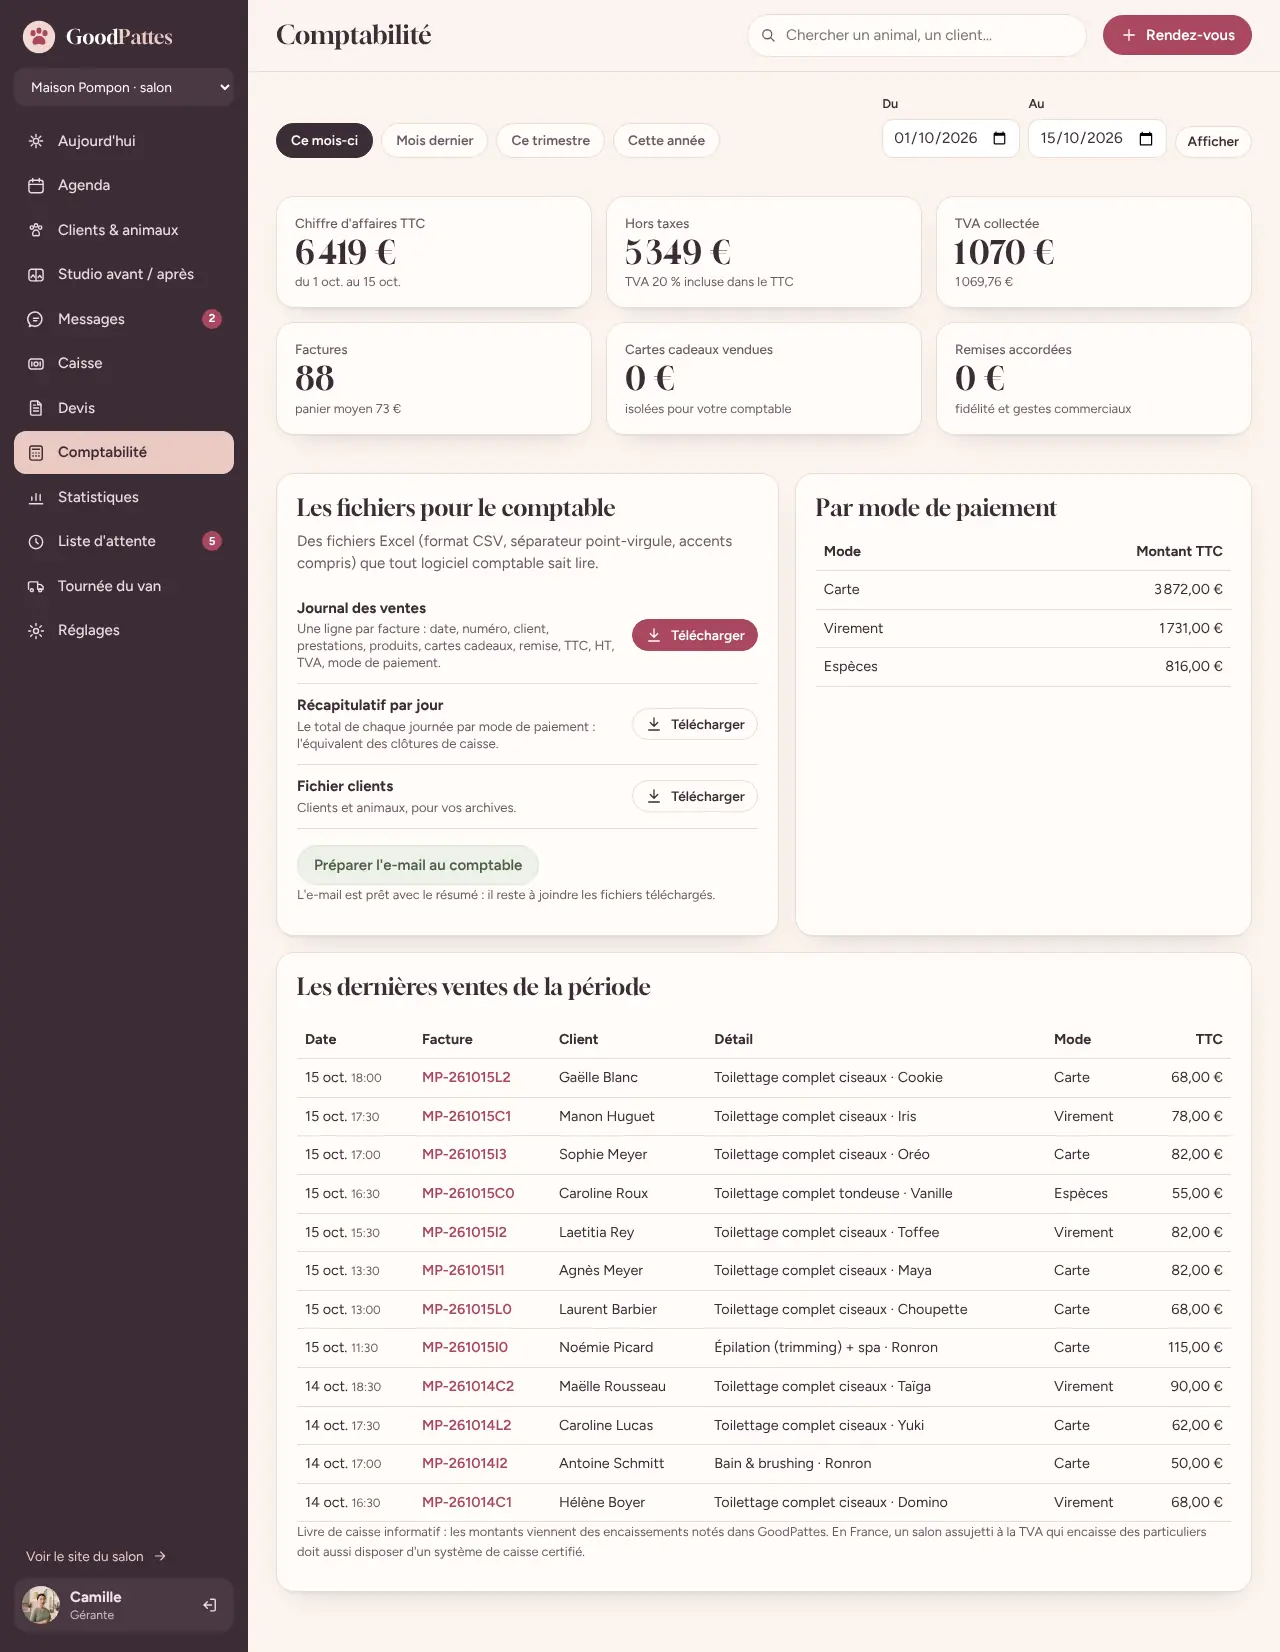Screen dimensions: 1280x1652
Task: Click the Liste d'attente badge 5
Action: pos(212,541)
